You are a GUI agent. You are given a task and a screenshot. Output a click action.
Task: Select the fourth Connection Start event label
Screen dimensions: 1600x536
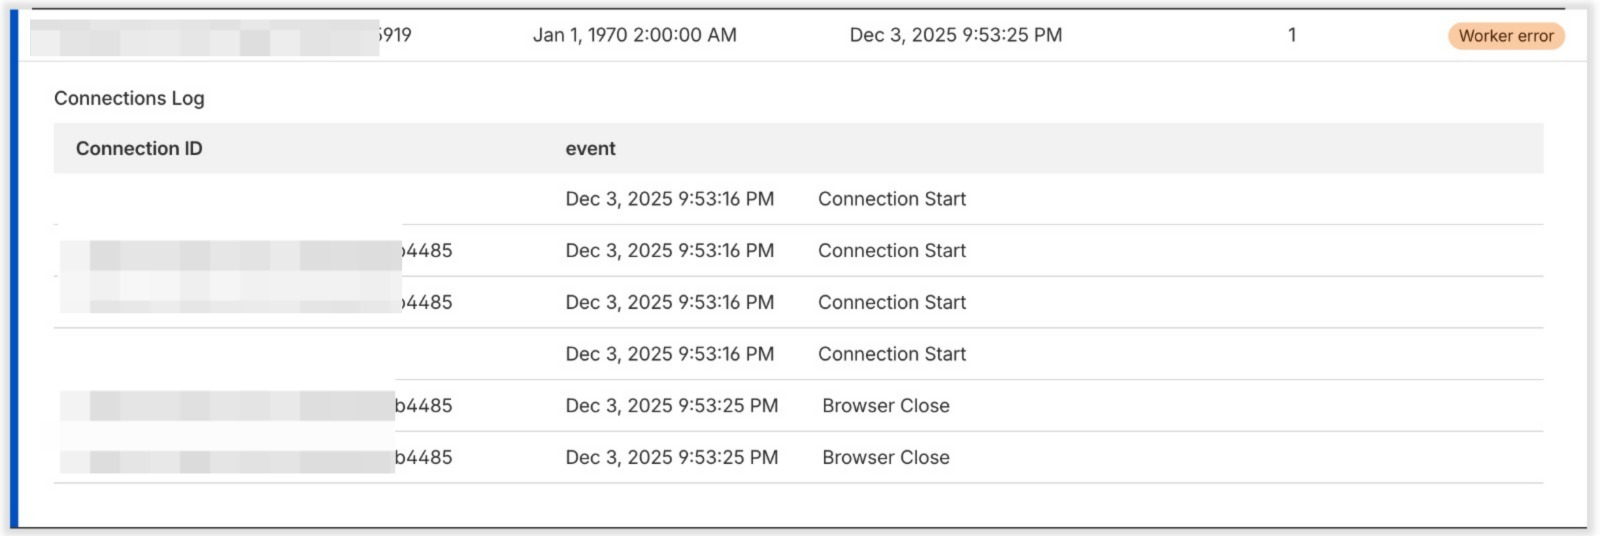[891, 354]
